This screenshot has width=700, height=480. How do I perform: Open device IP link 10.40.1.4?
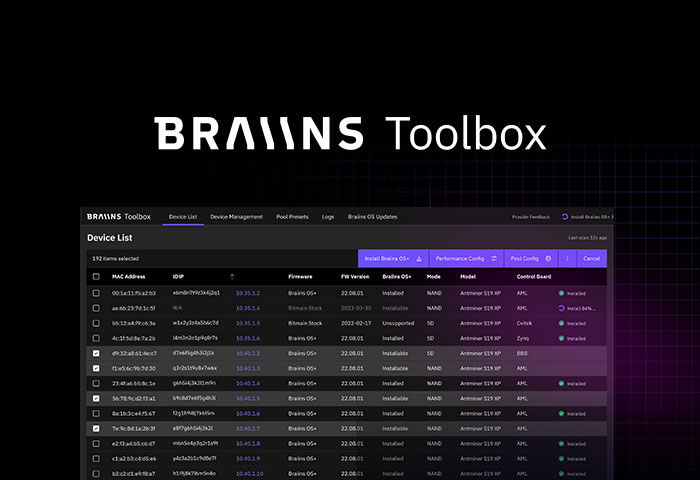coord(248,384)
